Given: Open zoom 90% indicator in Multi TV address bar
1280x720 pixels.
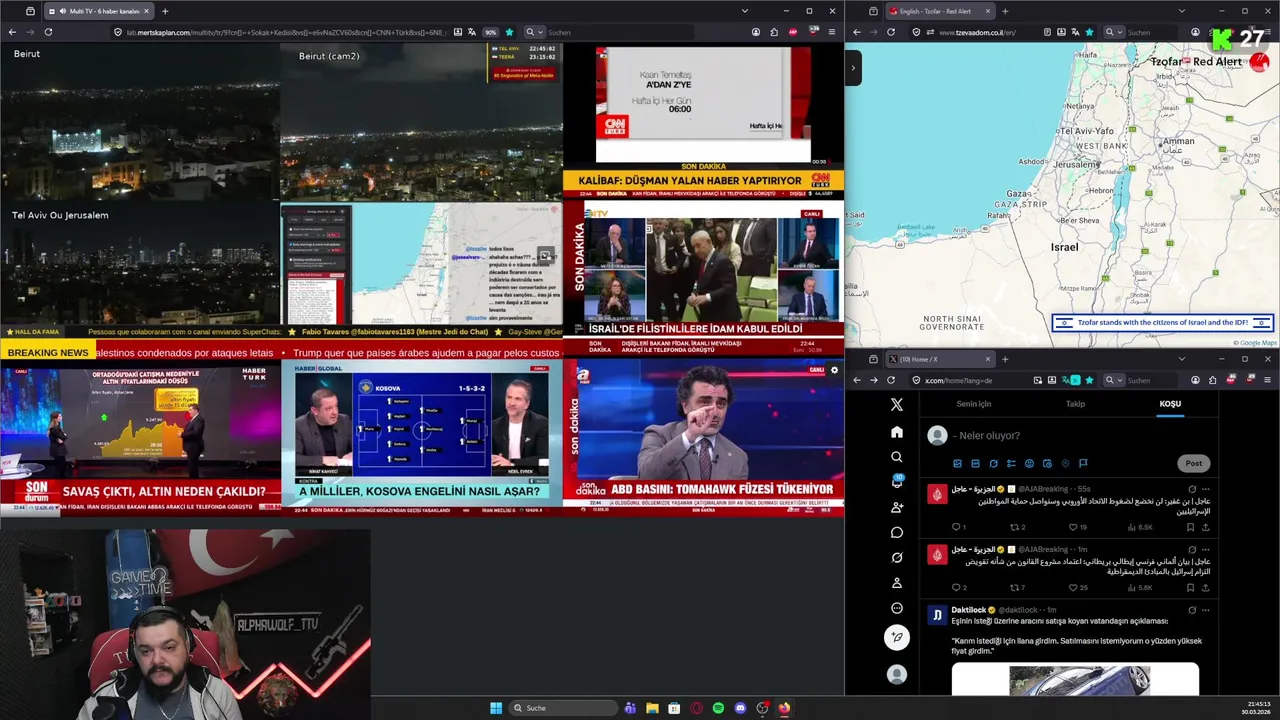Looking at the screenshot, I should 491,32.
